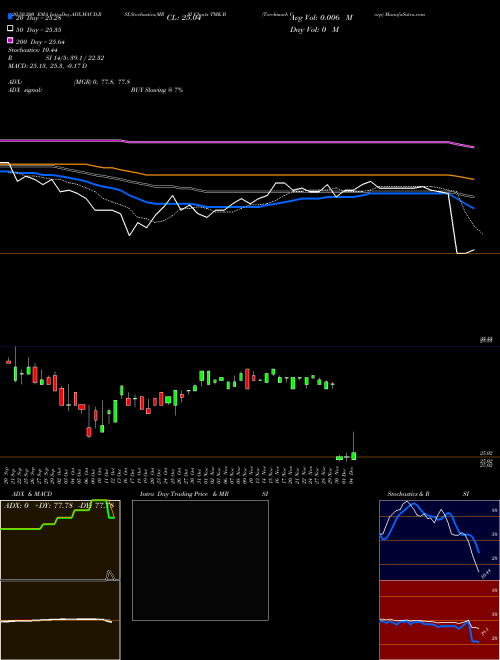Click the 'RSI 14/5: 39.1 / 22.32' text
The height and width of the screenshot is (660, 500).
(56, 58)
